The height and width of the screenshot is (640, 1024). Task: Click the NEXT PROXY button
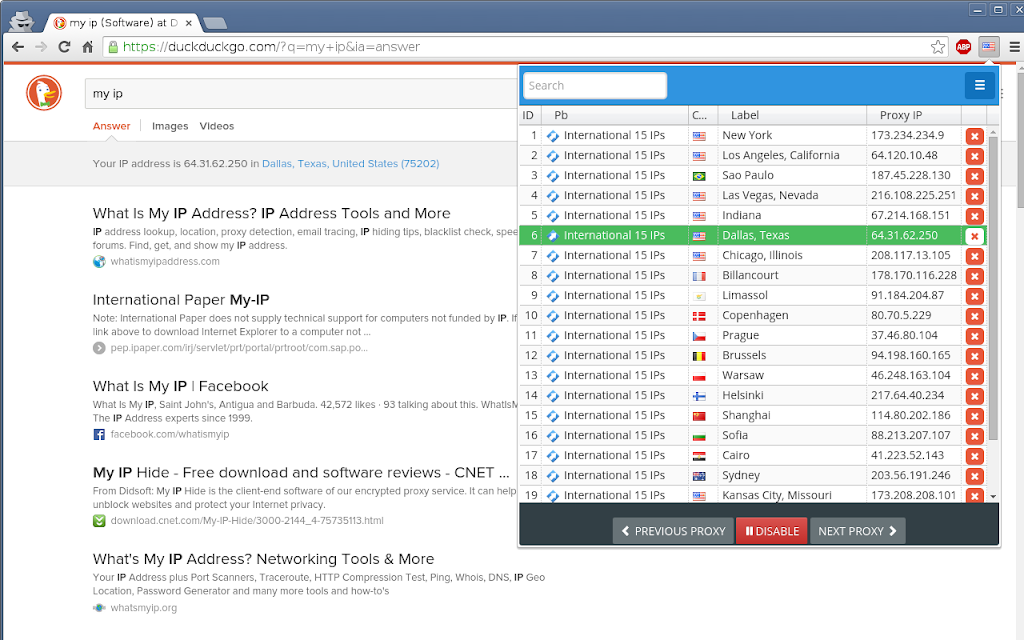coord(857,531)
